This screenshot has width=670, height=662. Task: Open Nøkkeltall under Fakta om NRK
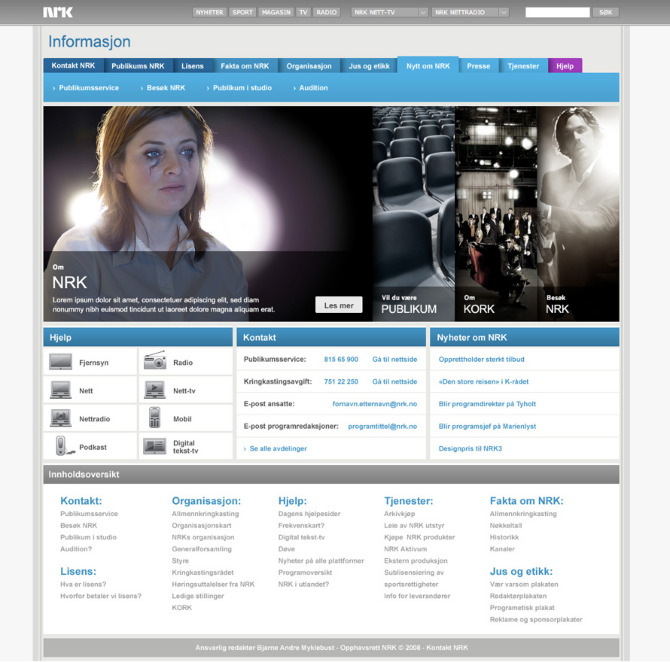tap(506, 525)
